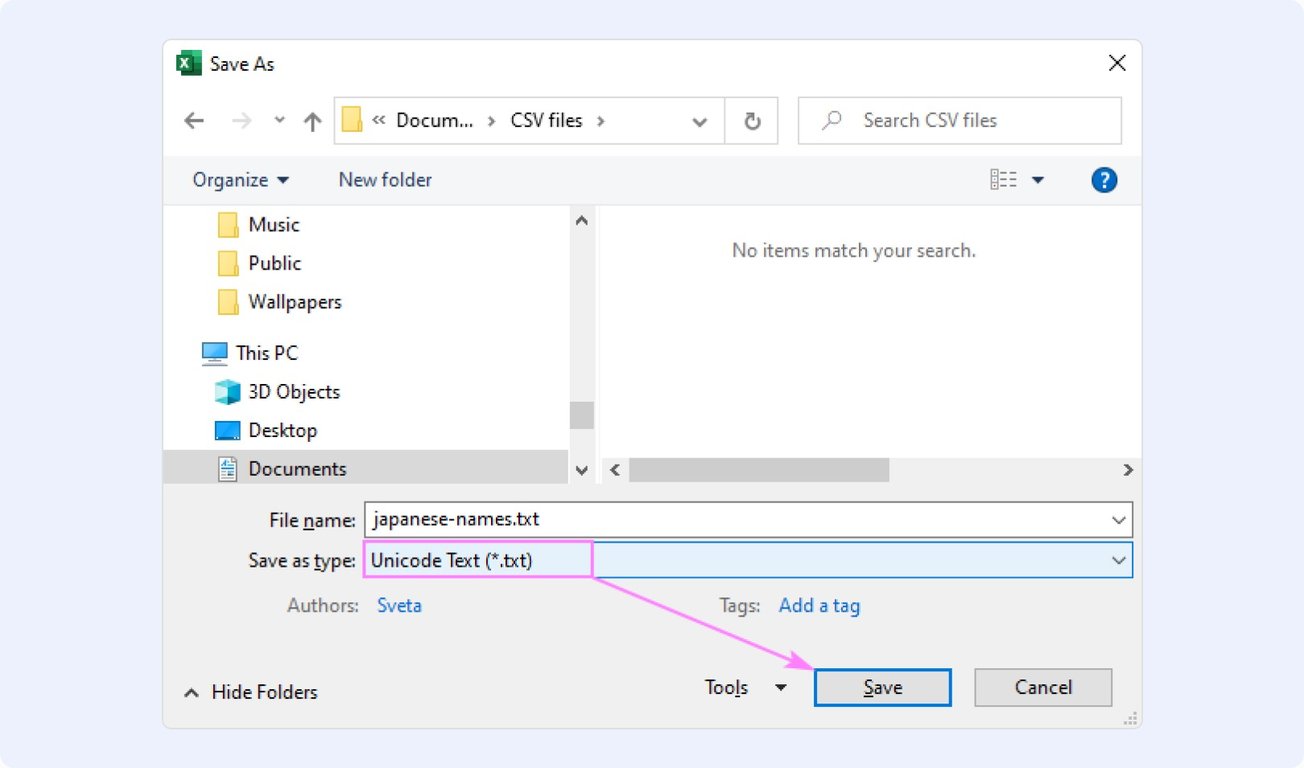Click navigation pane scroll down arrow
Image resolution: width=1304 pixels, height=768 pixels.
pyautogui.click(x=582, y=469)
